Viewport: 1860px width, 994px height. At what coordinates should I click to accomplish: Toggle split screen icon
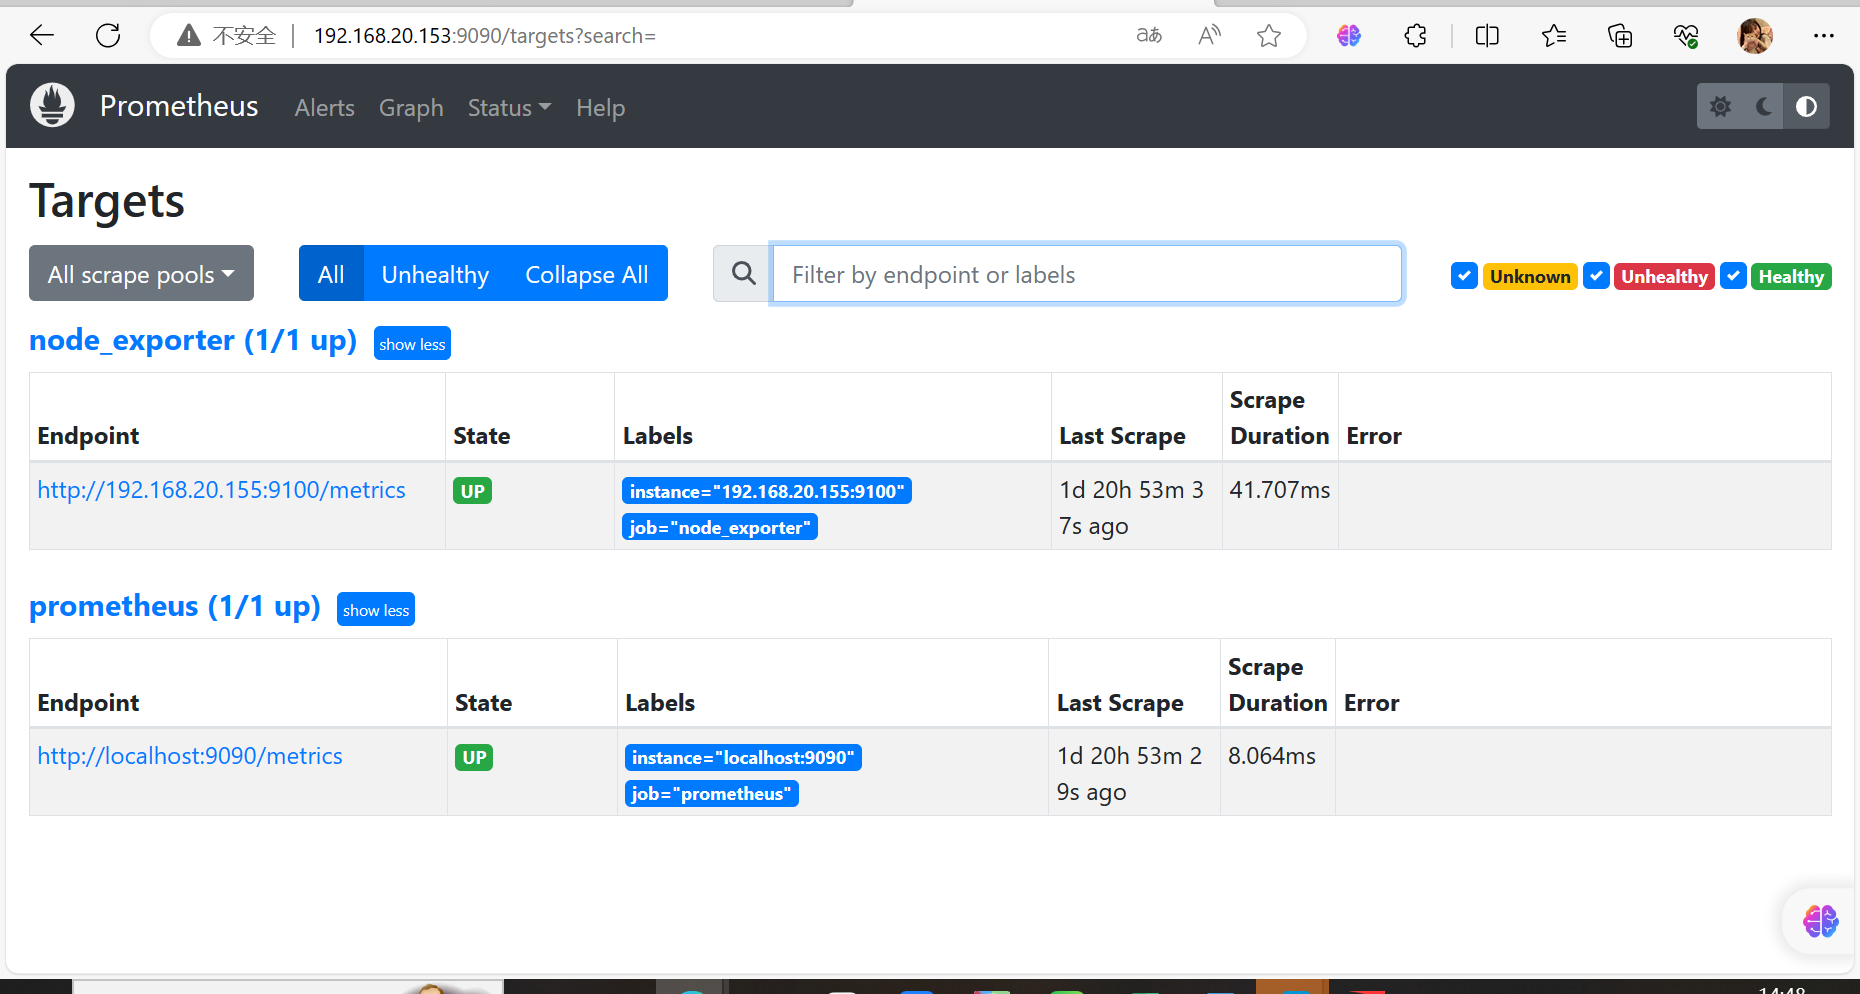pyautogui.click(x=1487, y=36)
